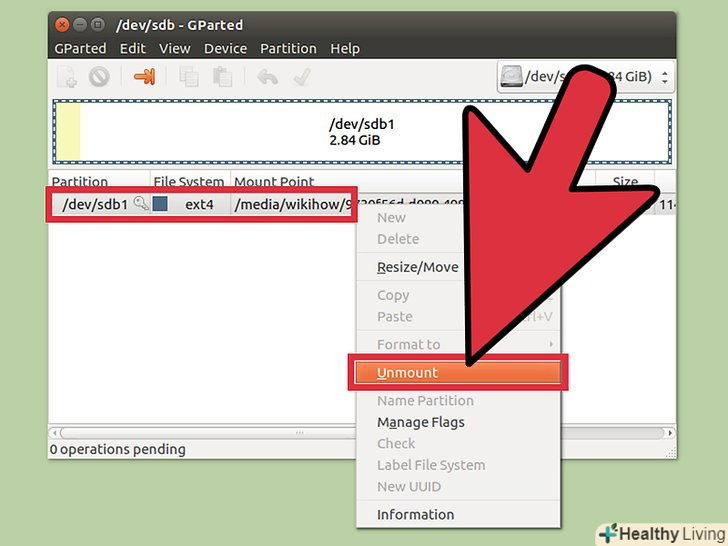Click the Delete partition toolbar icon

coord(99,77)
